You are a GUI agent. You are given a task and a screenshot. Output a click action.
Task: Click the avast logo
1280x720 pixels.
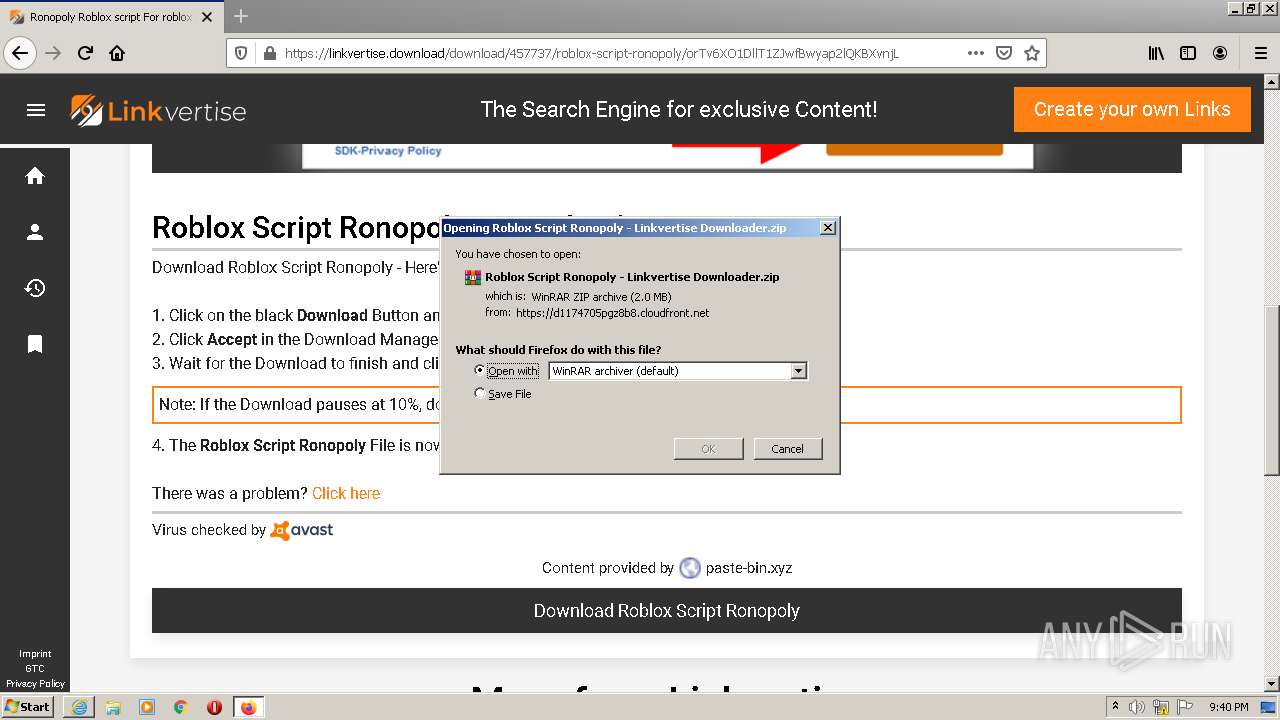(x=302, y=530)
